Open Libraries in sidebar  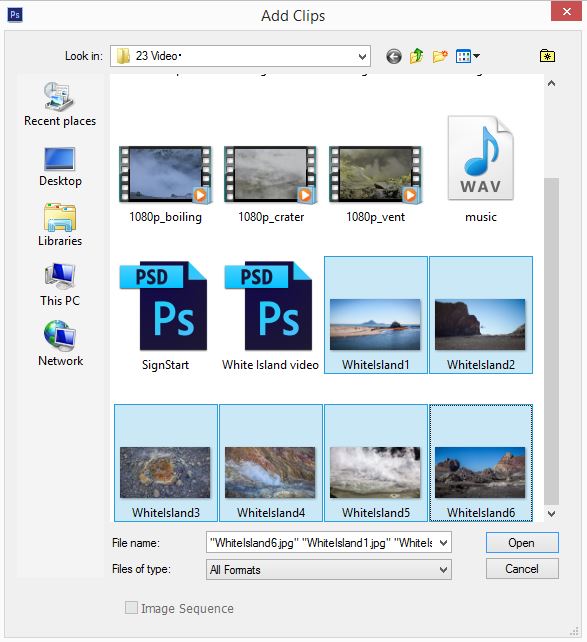[x=60, y=225]
